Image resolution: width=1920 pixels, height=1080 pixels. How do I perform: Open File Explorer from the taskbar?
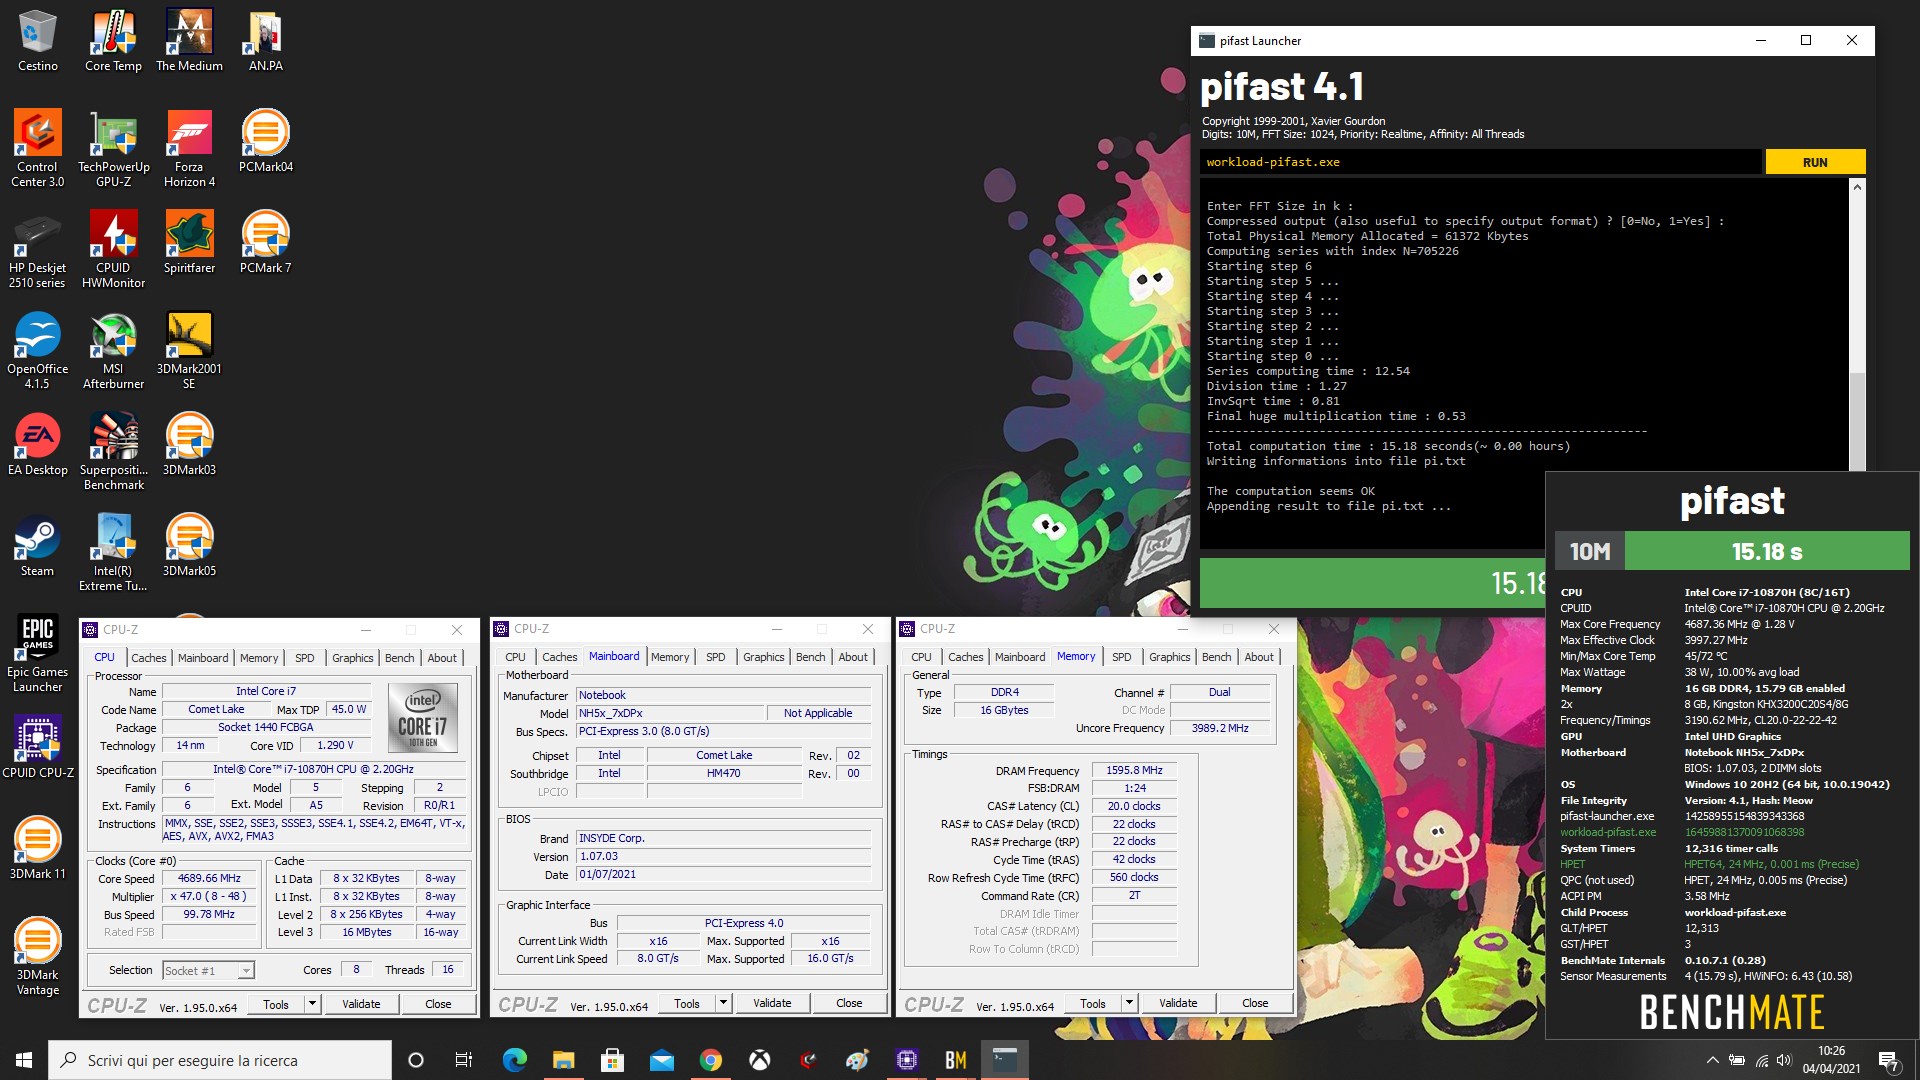point(563,1060)
